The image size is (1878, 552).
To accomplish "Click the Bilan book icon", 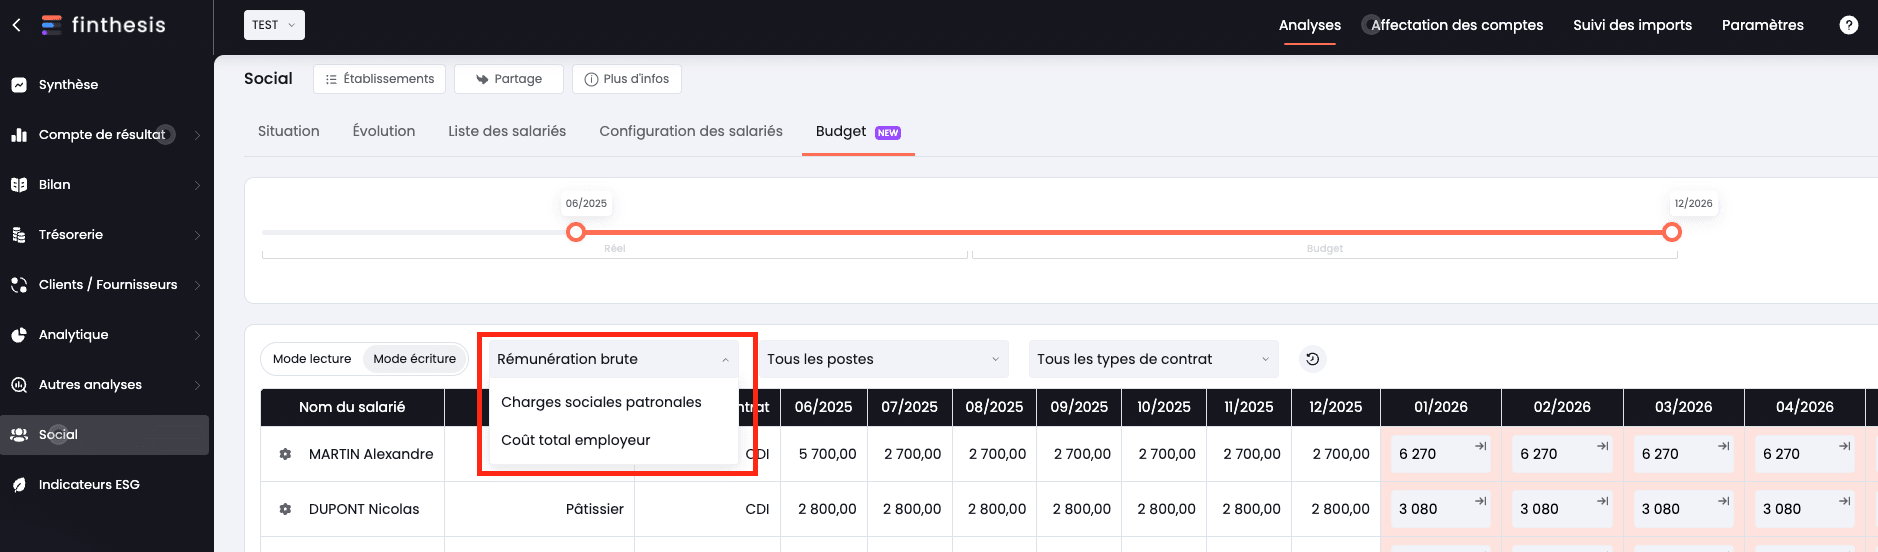I will coord(19,185).
